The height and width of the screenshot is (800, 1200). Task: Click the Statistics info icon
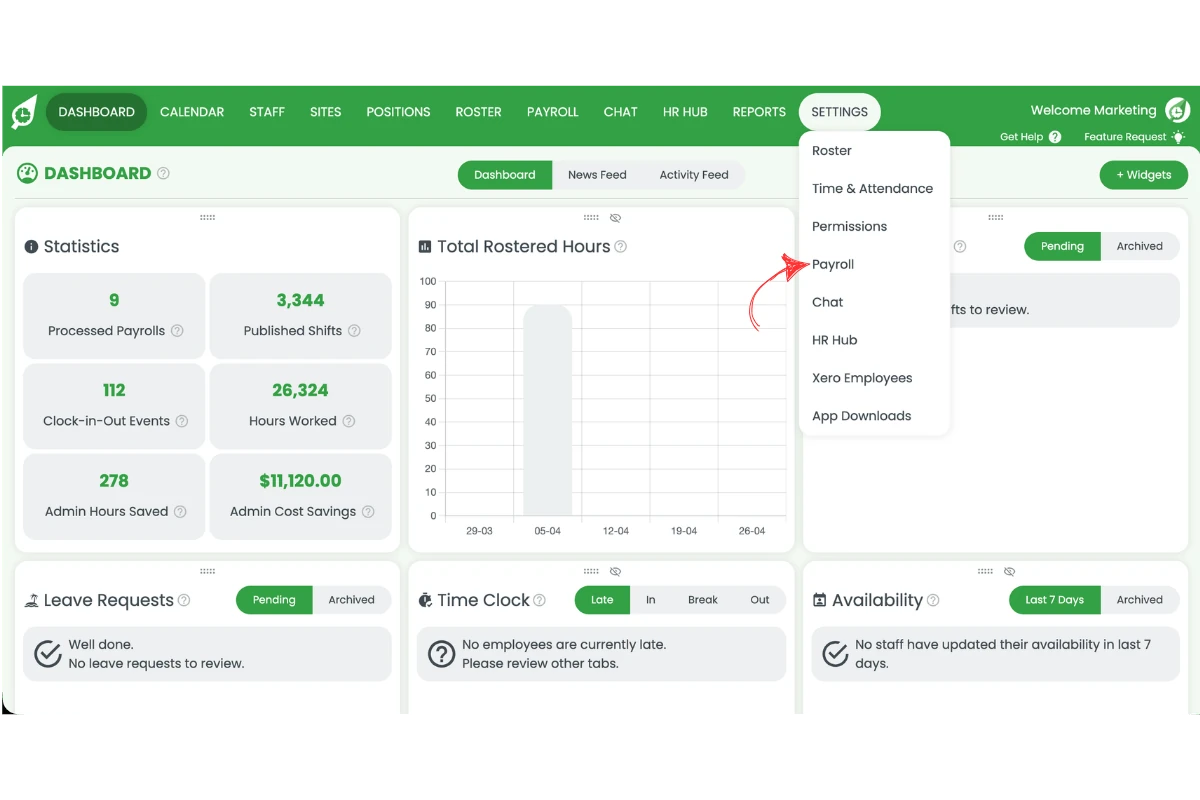(x=31, y=246)
